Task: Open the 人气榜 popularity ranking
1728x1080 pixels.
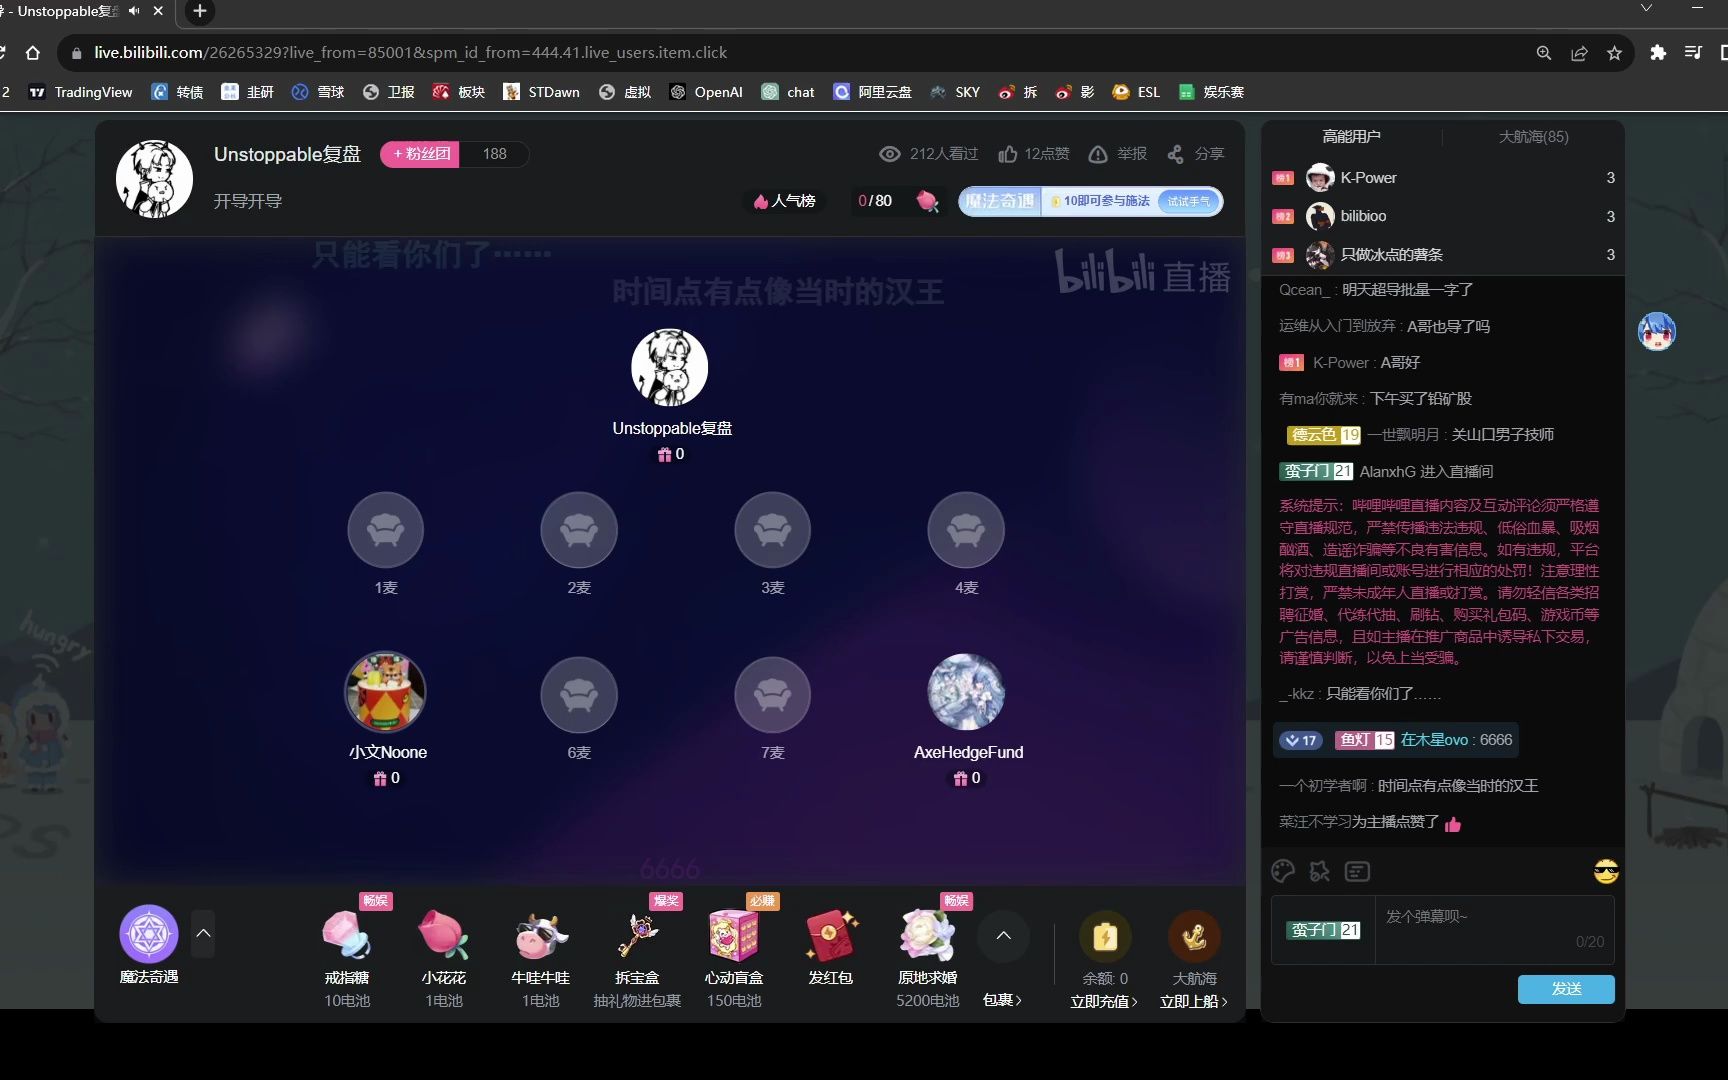Action: (785, 201)
